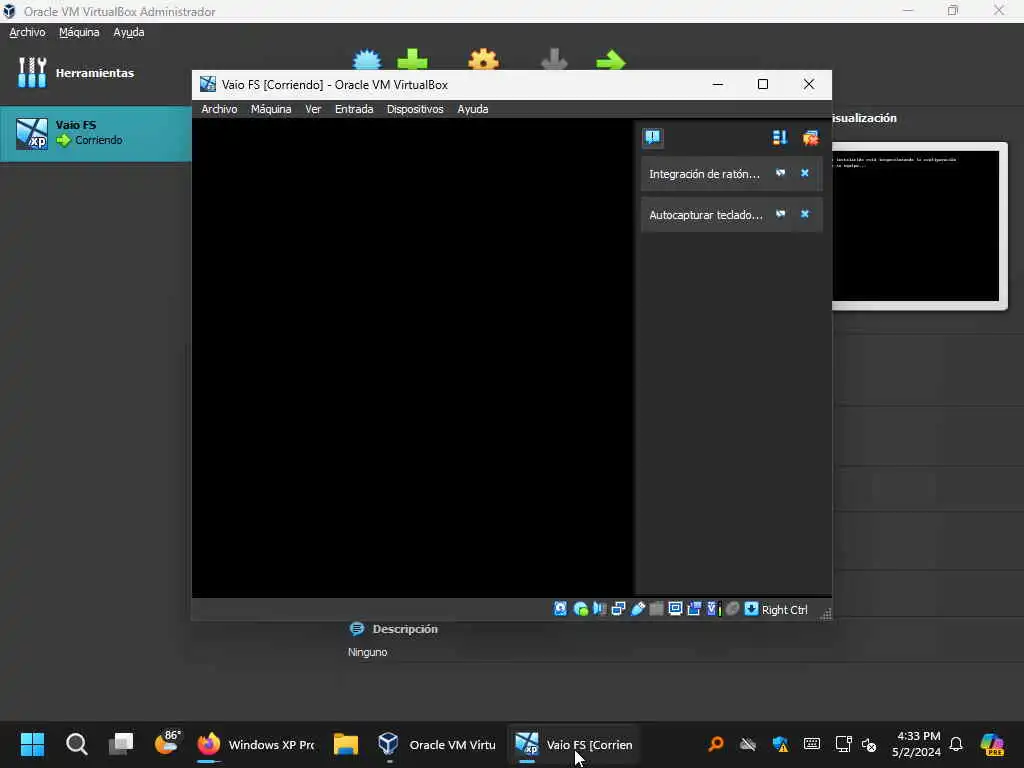Image resolution: width=1024 pixels, height=768 pixels.
Task: Open taskbar Search
Action: point(76,744)
